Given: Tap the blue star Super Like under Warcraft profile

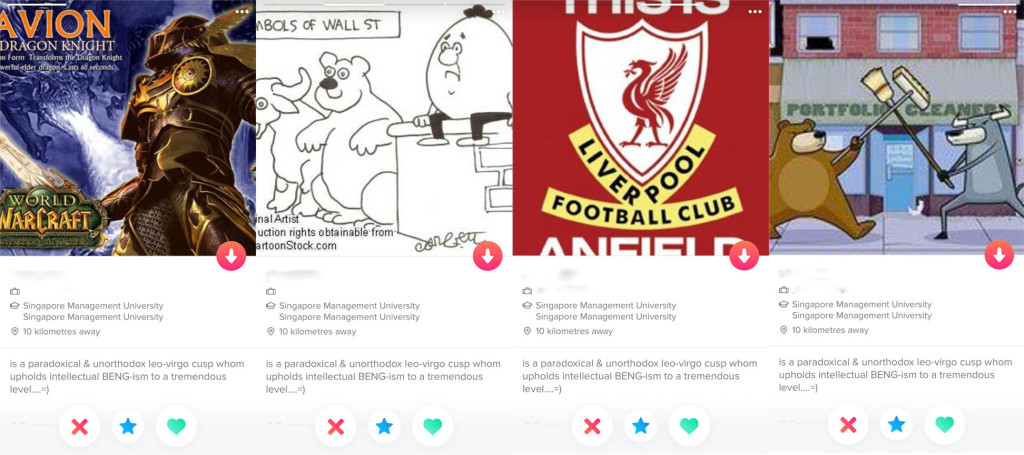Looking at the screenshot, I should (128, 427).
